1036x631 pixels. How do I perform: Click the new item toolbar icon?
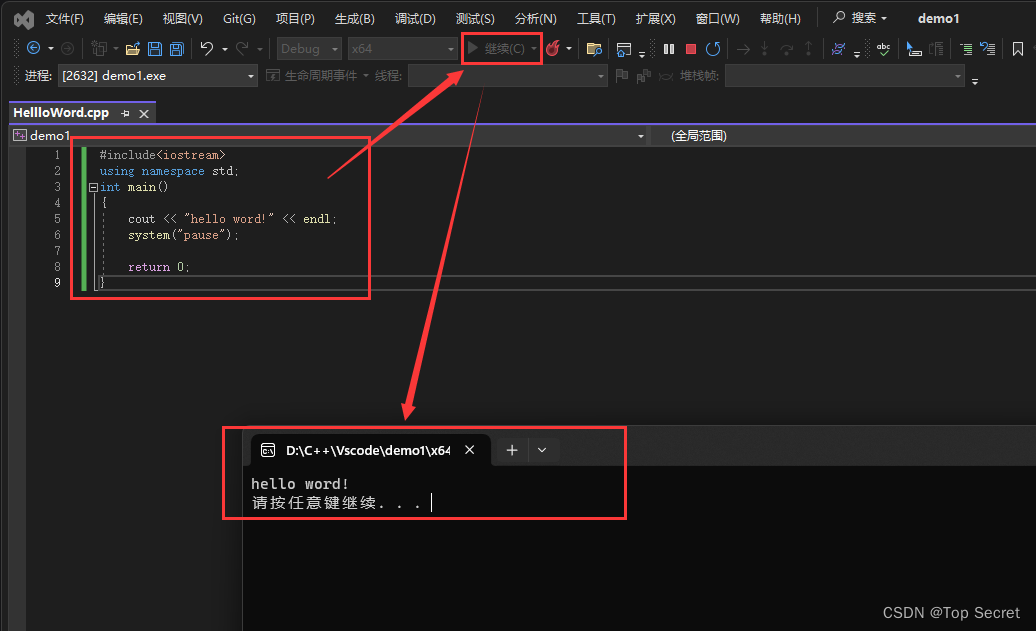(99, 48)
